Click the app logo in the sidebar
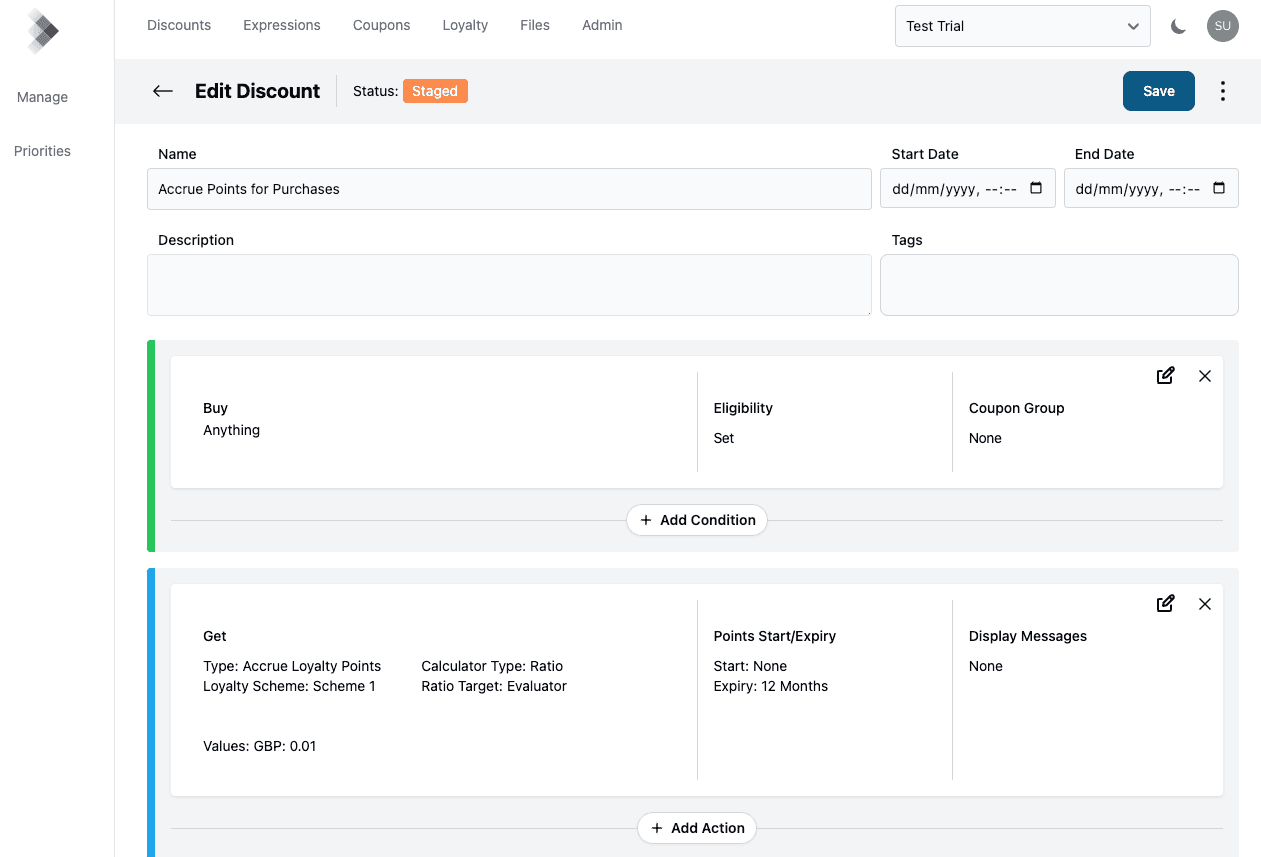The width and height of the screenshot is (1261, 857). coord(42,31)
